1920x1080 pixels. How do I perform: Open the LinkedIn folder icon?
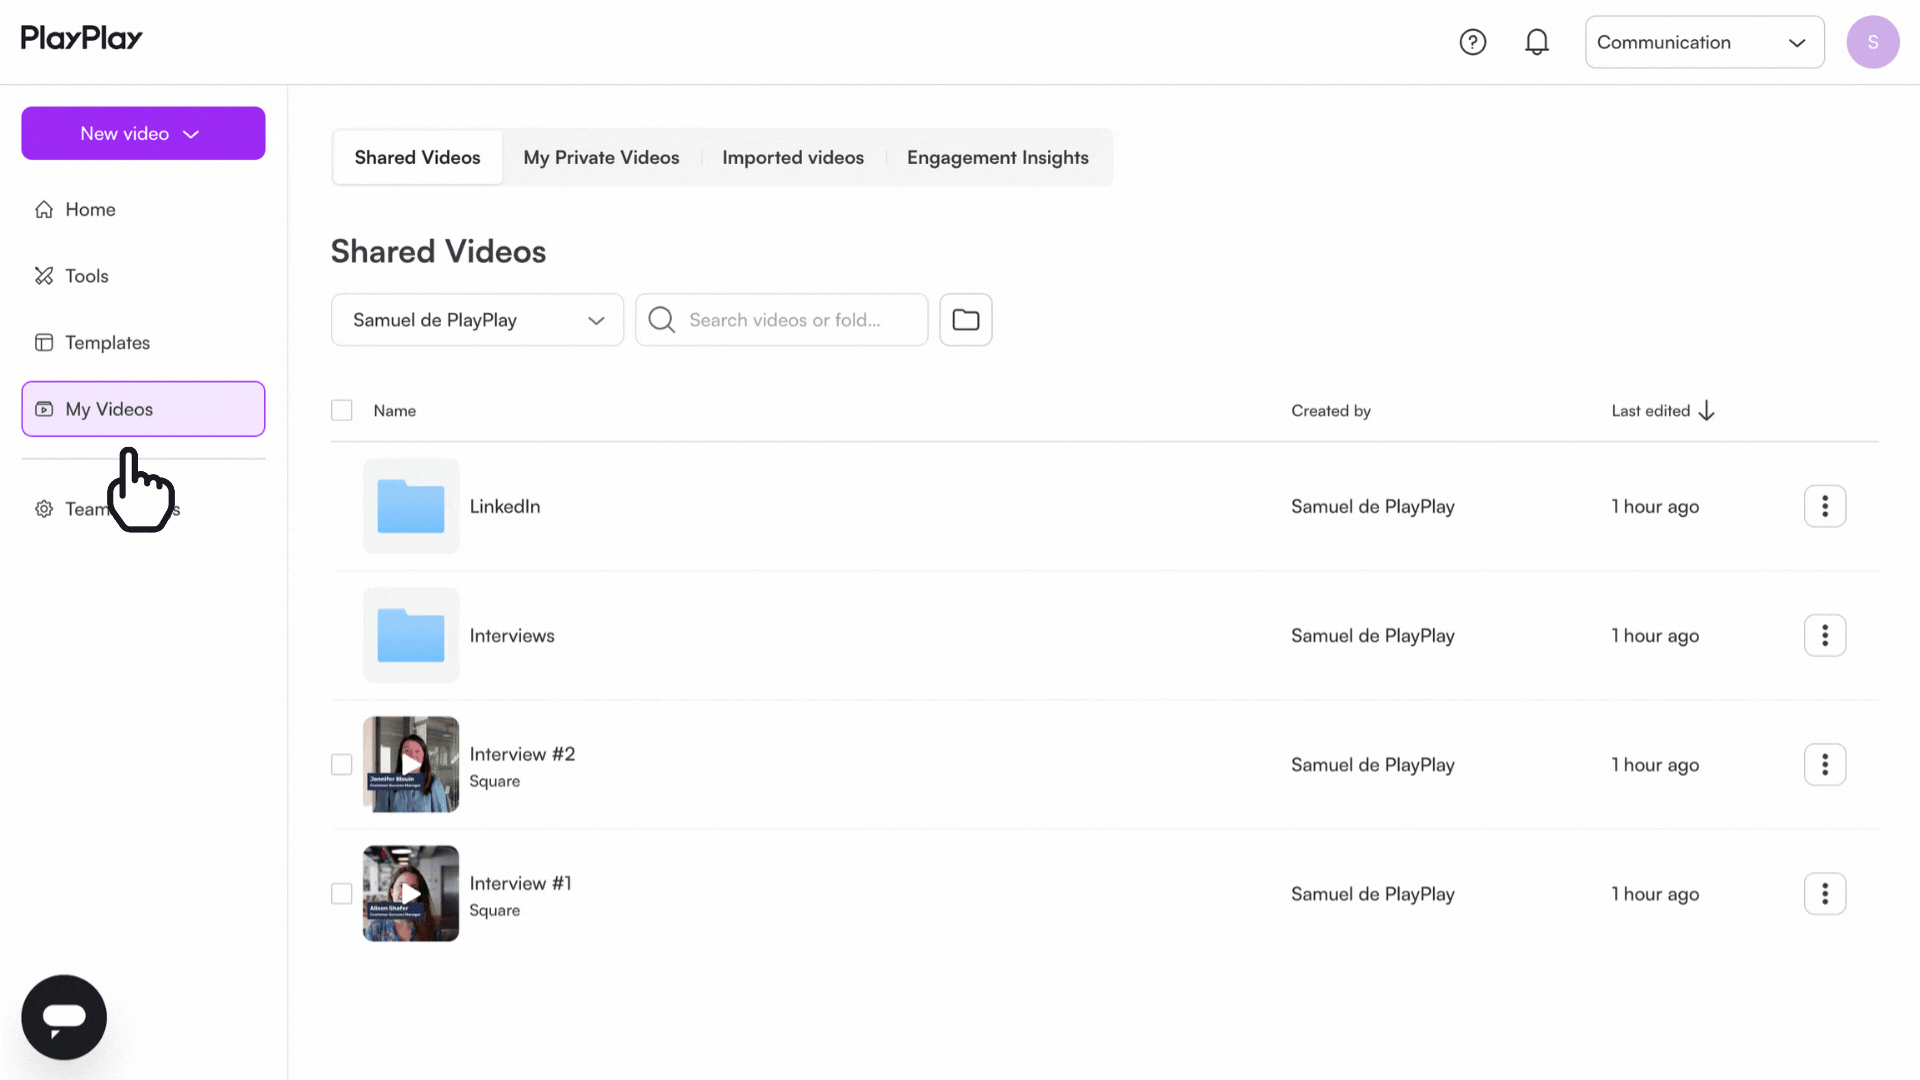411,506
